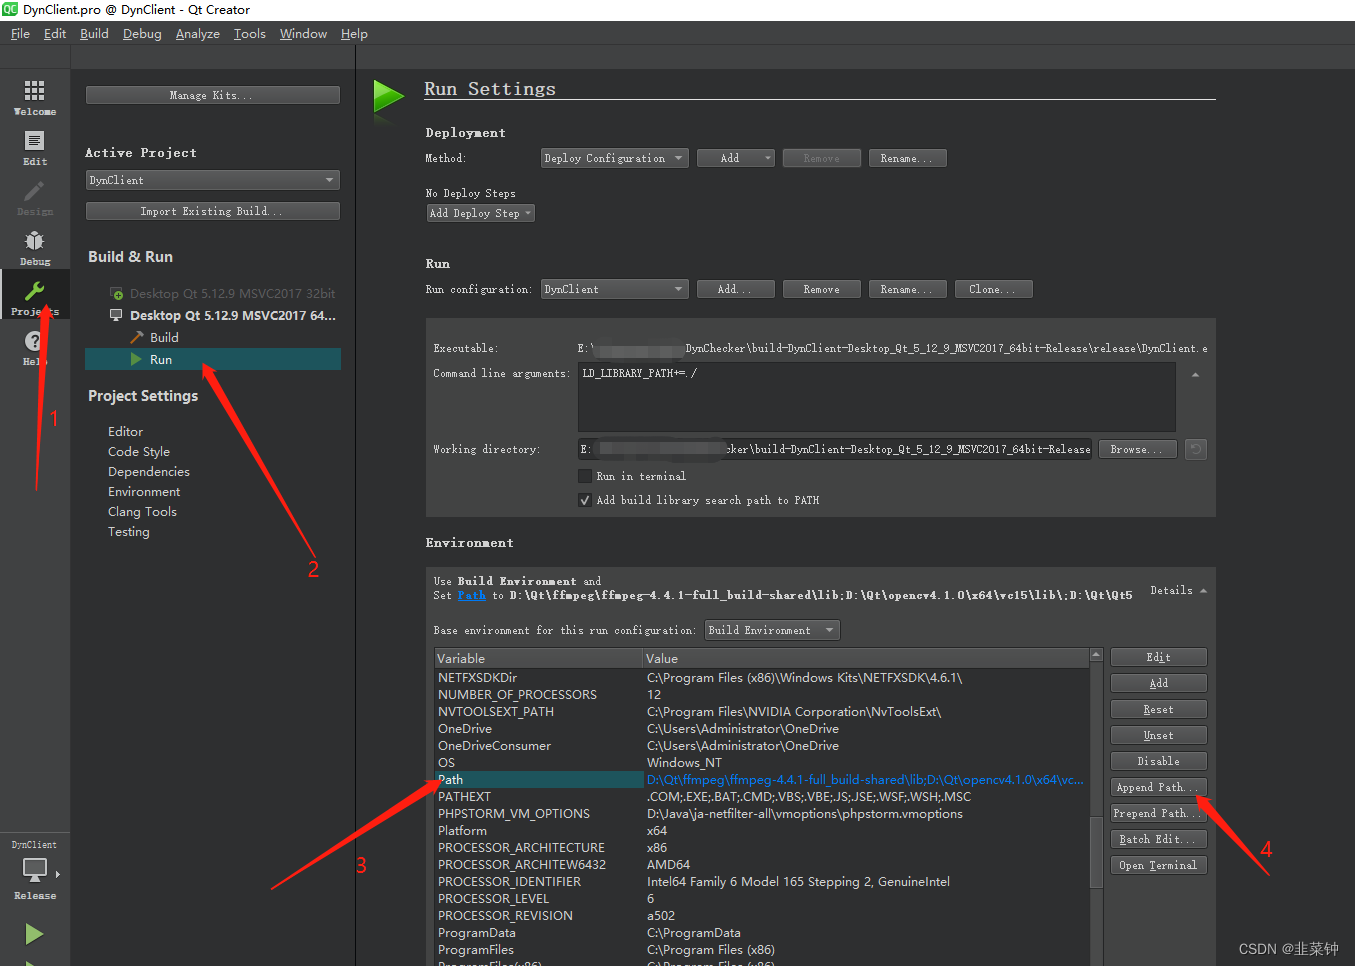
Task: Collapse the command line arguments field arrow
Action: (1195, 375)
